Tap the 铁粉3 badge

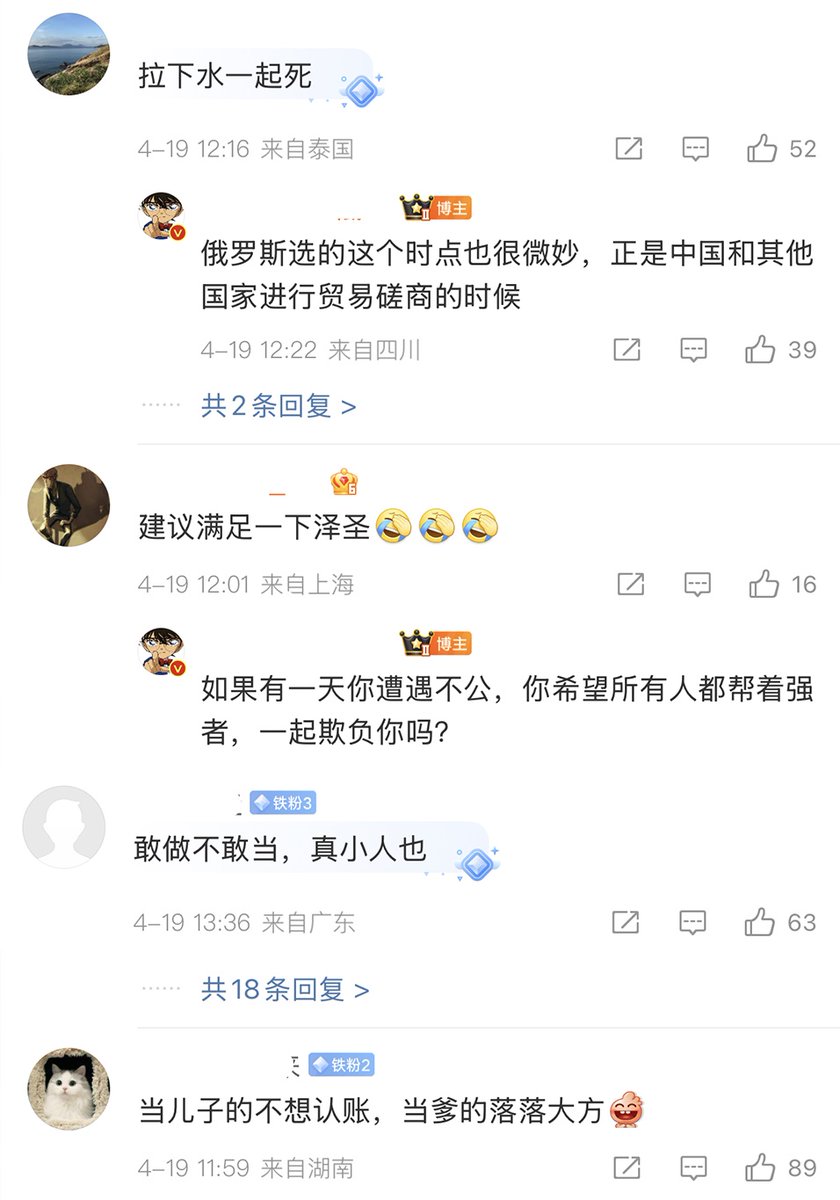point(283,803)
